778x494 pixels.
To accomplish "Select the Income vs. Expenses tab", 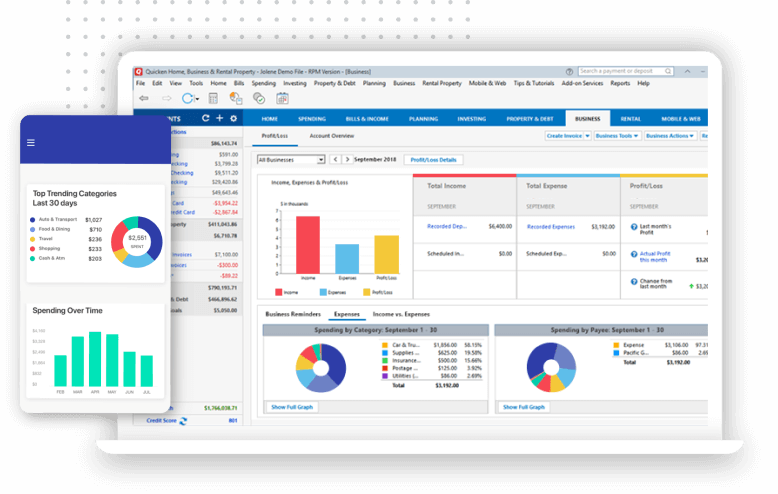I will 401,314.
